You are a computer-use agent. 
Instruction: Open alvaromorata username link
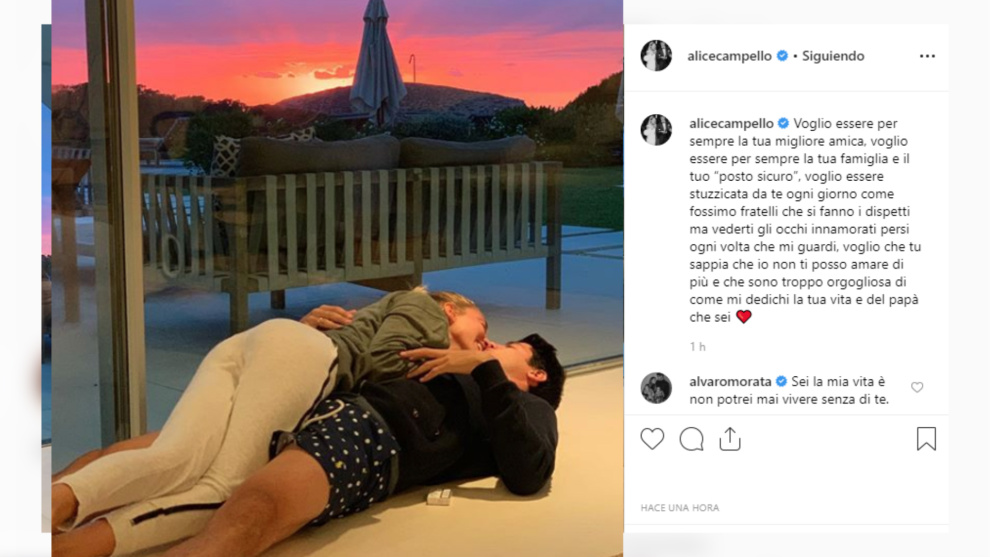[x=731, y=381]
